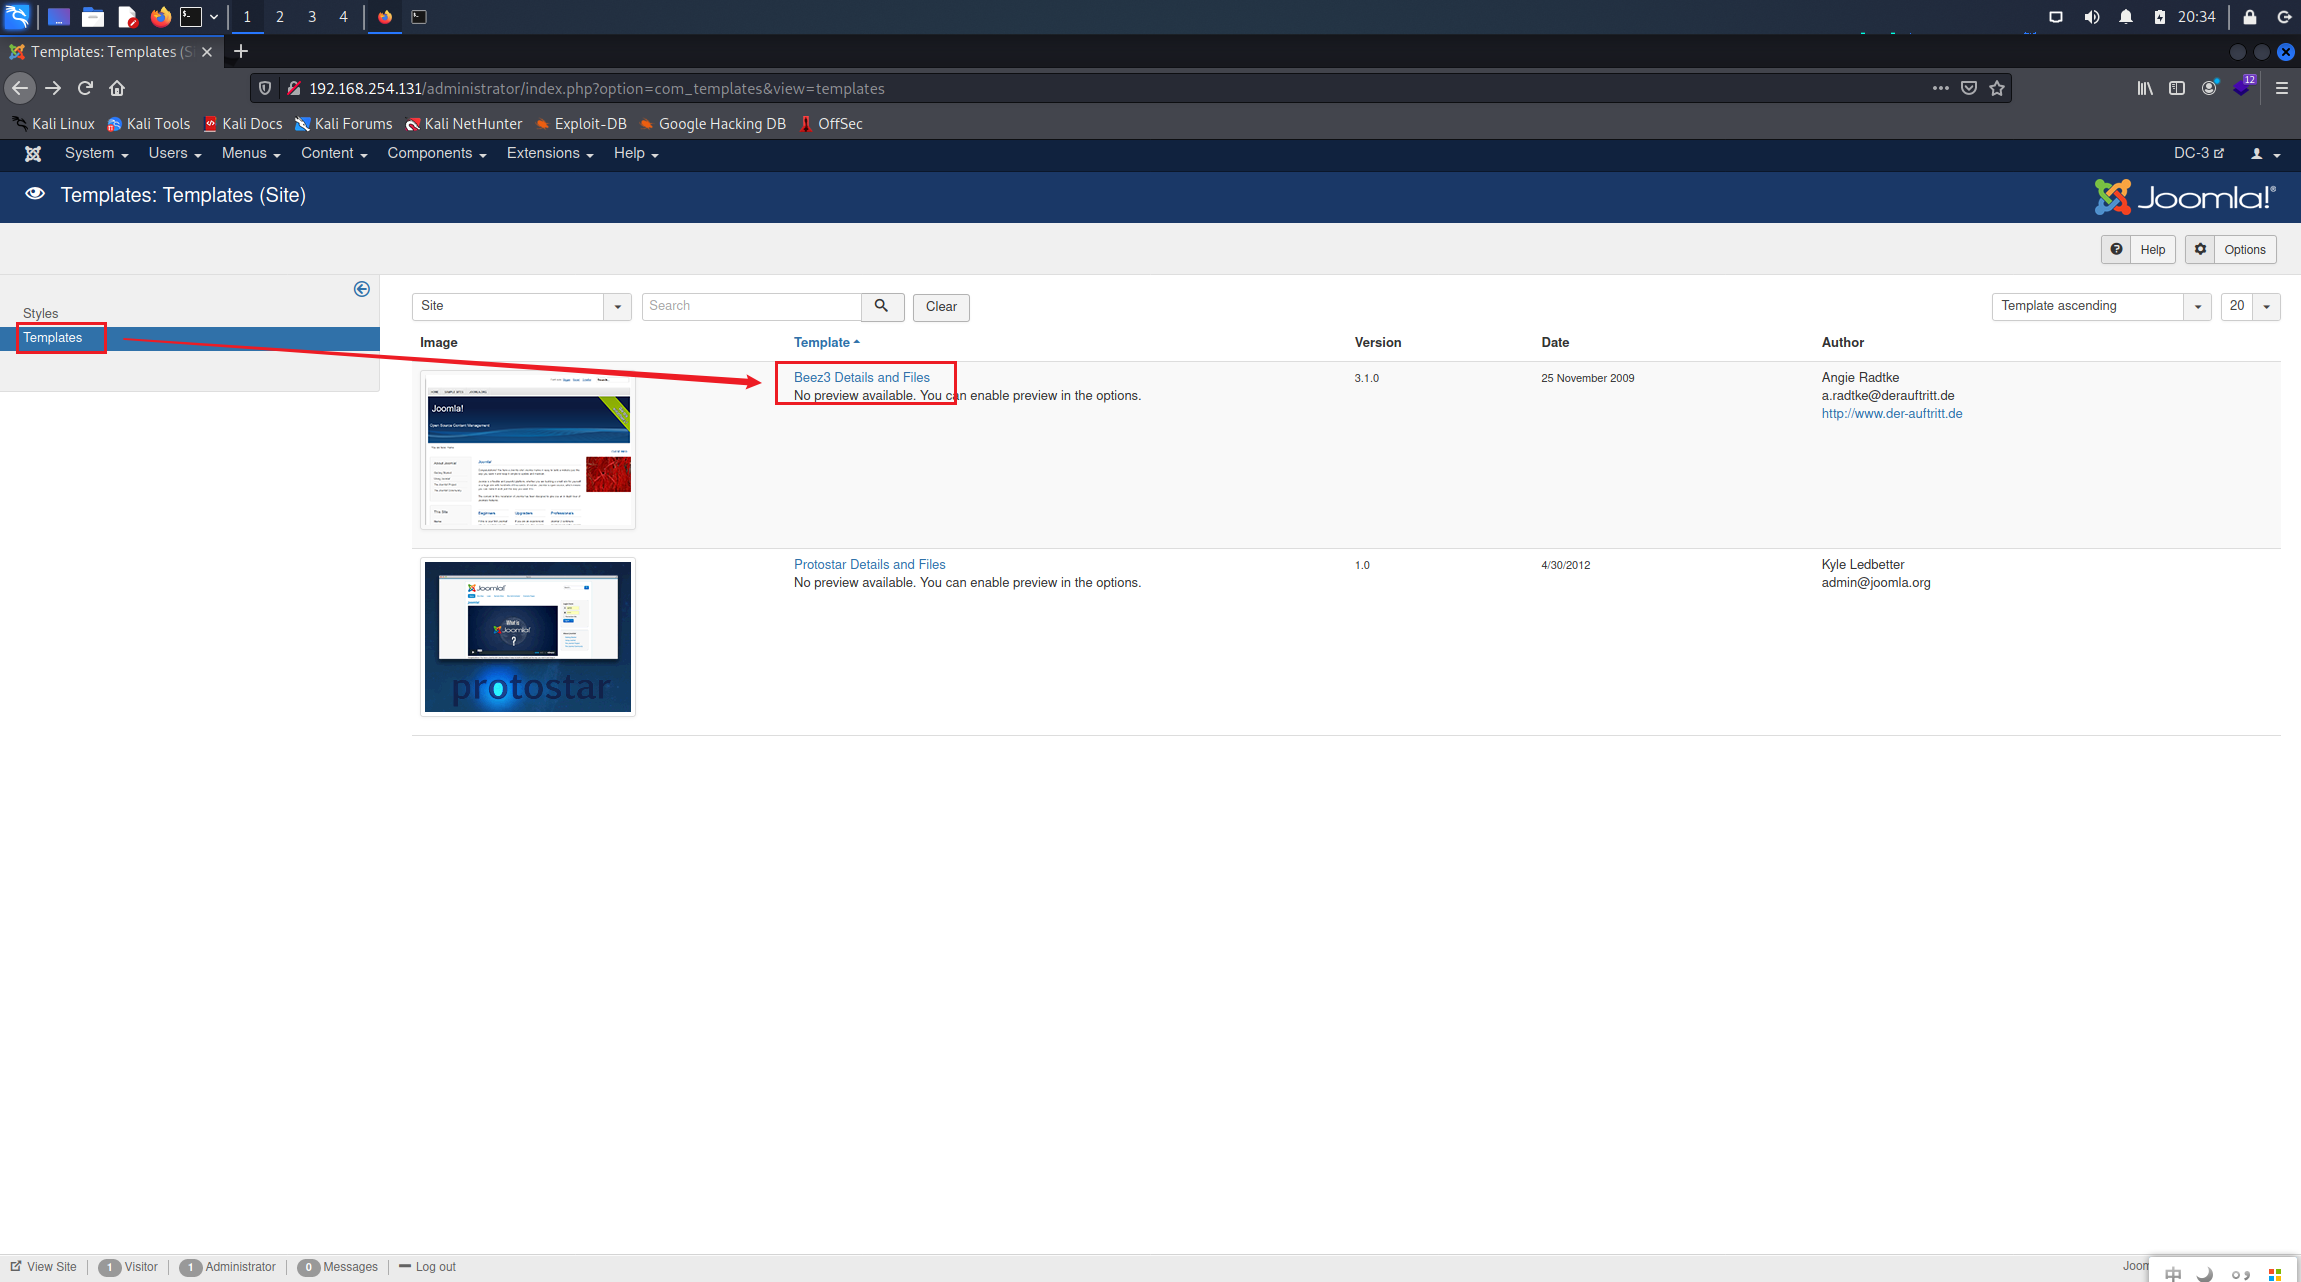Open the Kali Tools bookmark

click(148, 123)
